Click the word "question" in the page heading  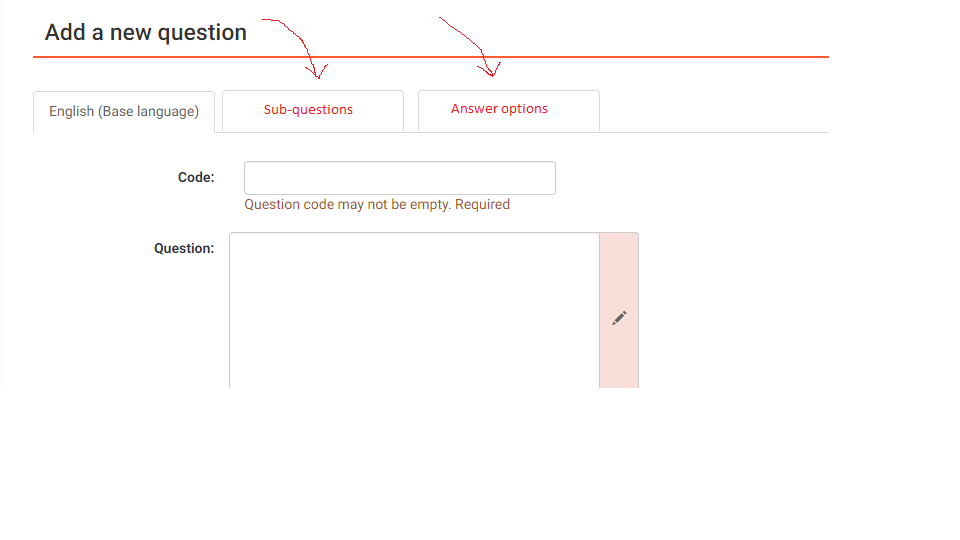tap(200, 33)
